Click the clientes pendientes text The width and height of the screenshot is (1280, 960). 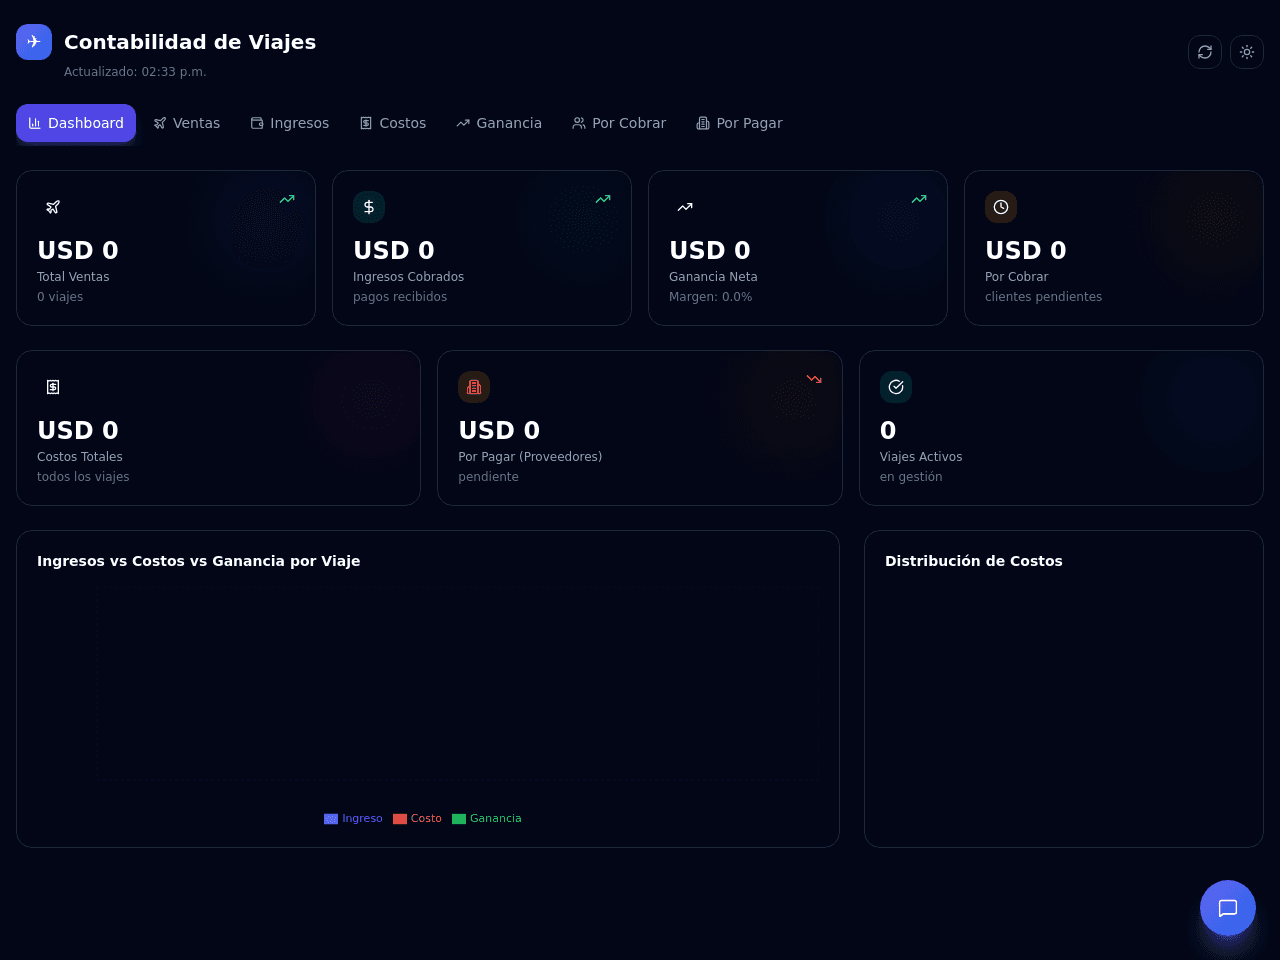[1043, 297]
